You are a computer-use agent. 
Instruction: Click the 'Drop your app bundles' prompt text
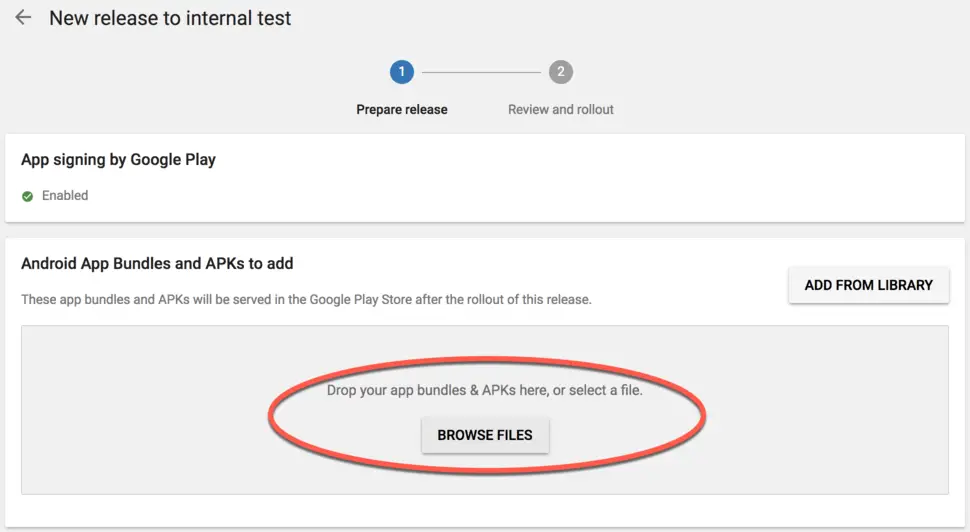click(x=420, y=390)
